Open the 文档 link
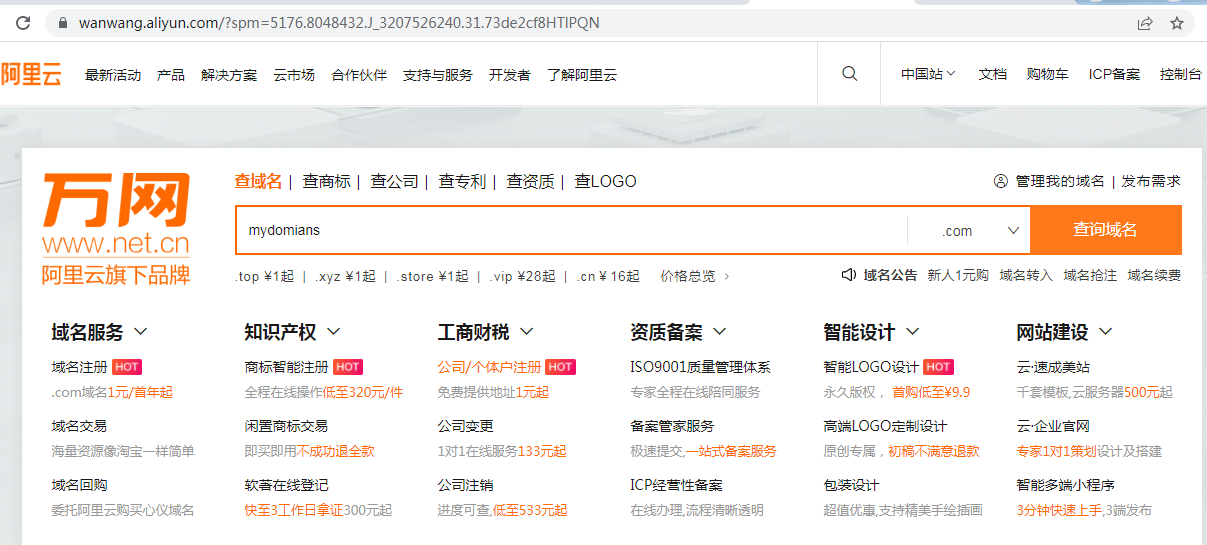 993,74
